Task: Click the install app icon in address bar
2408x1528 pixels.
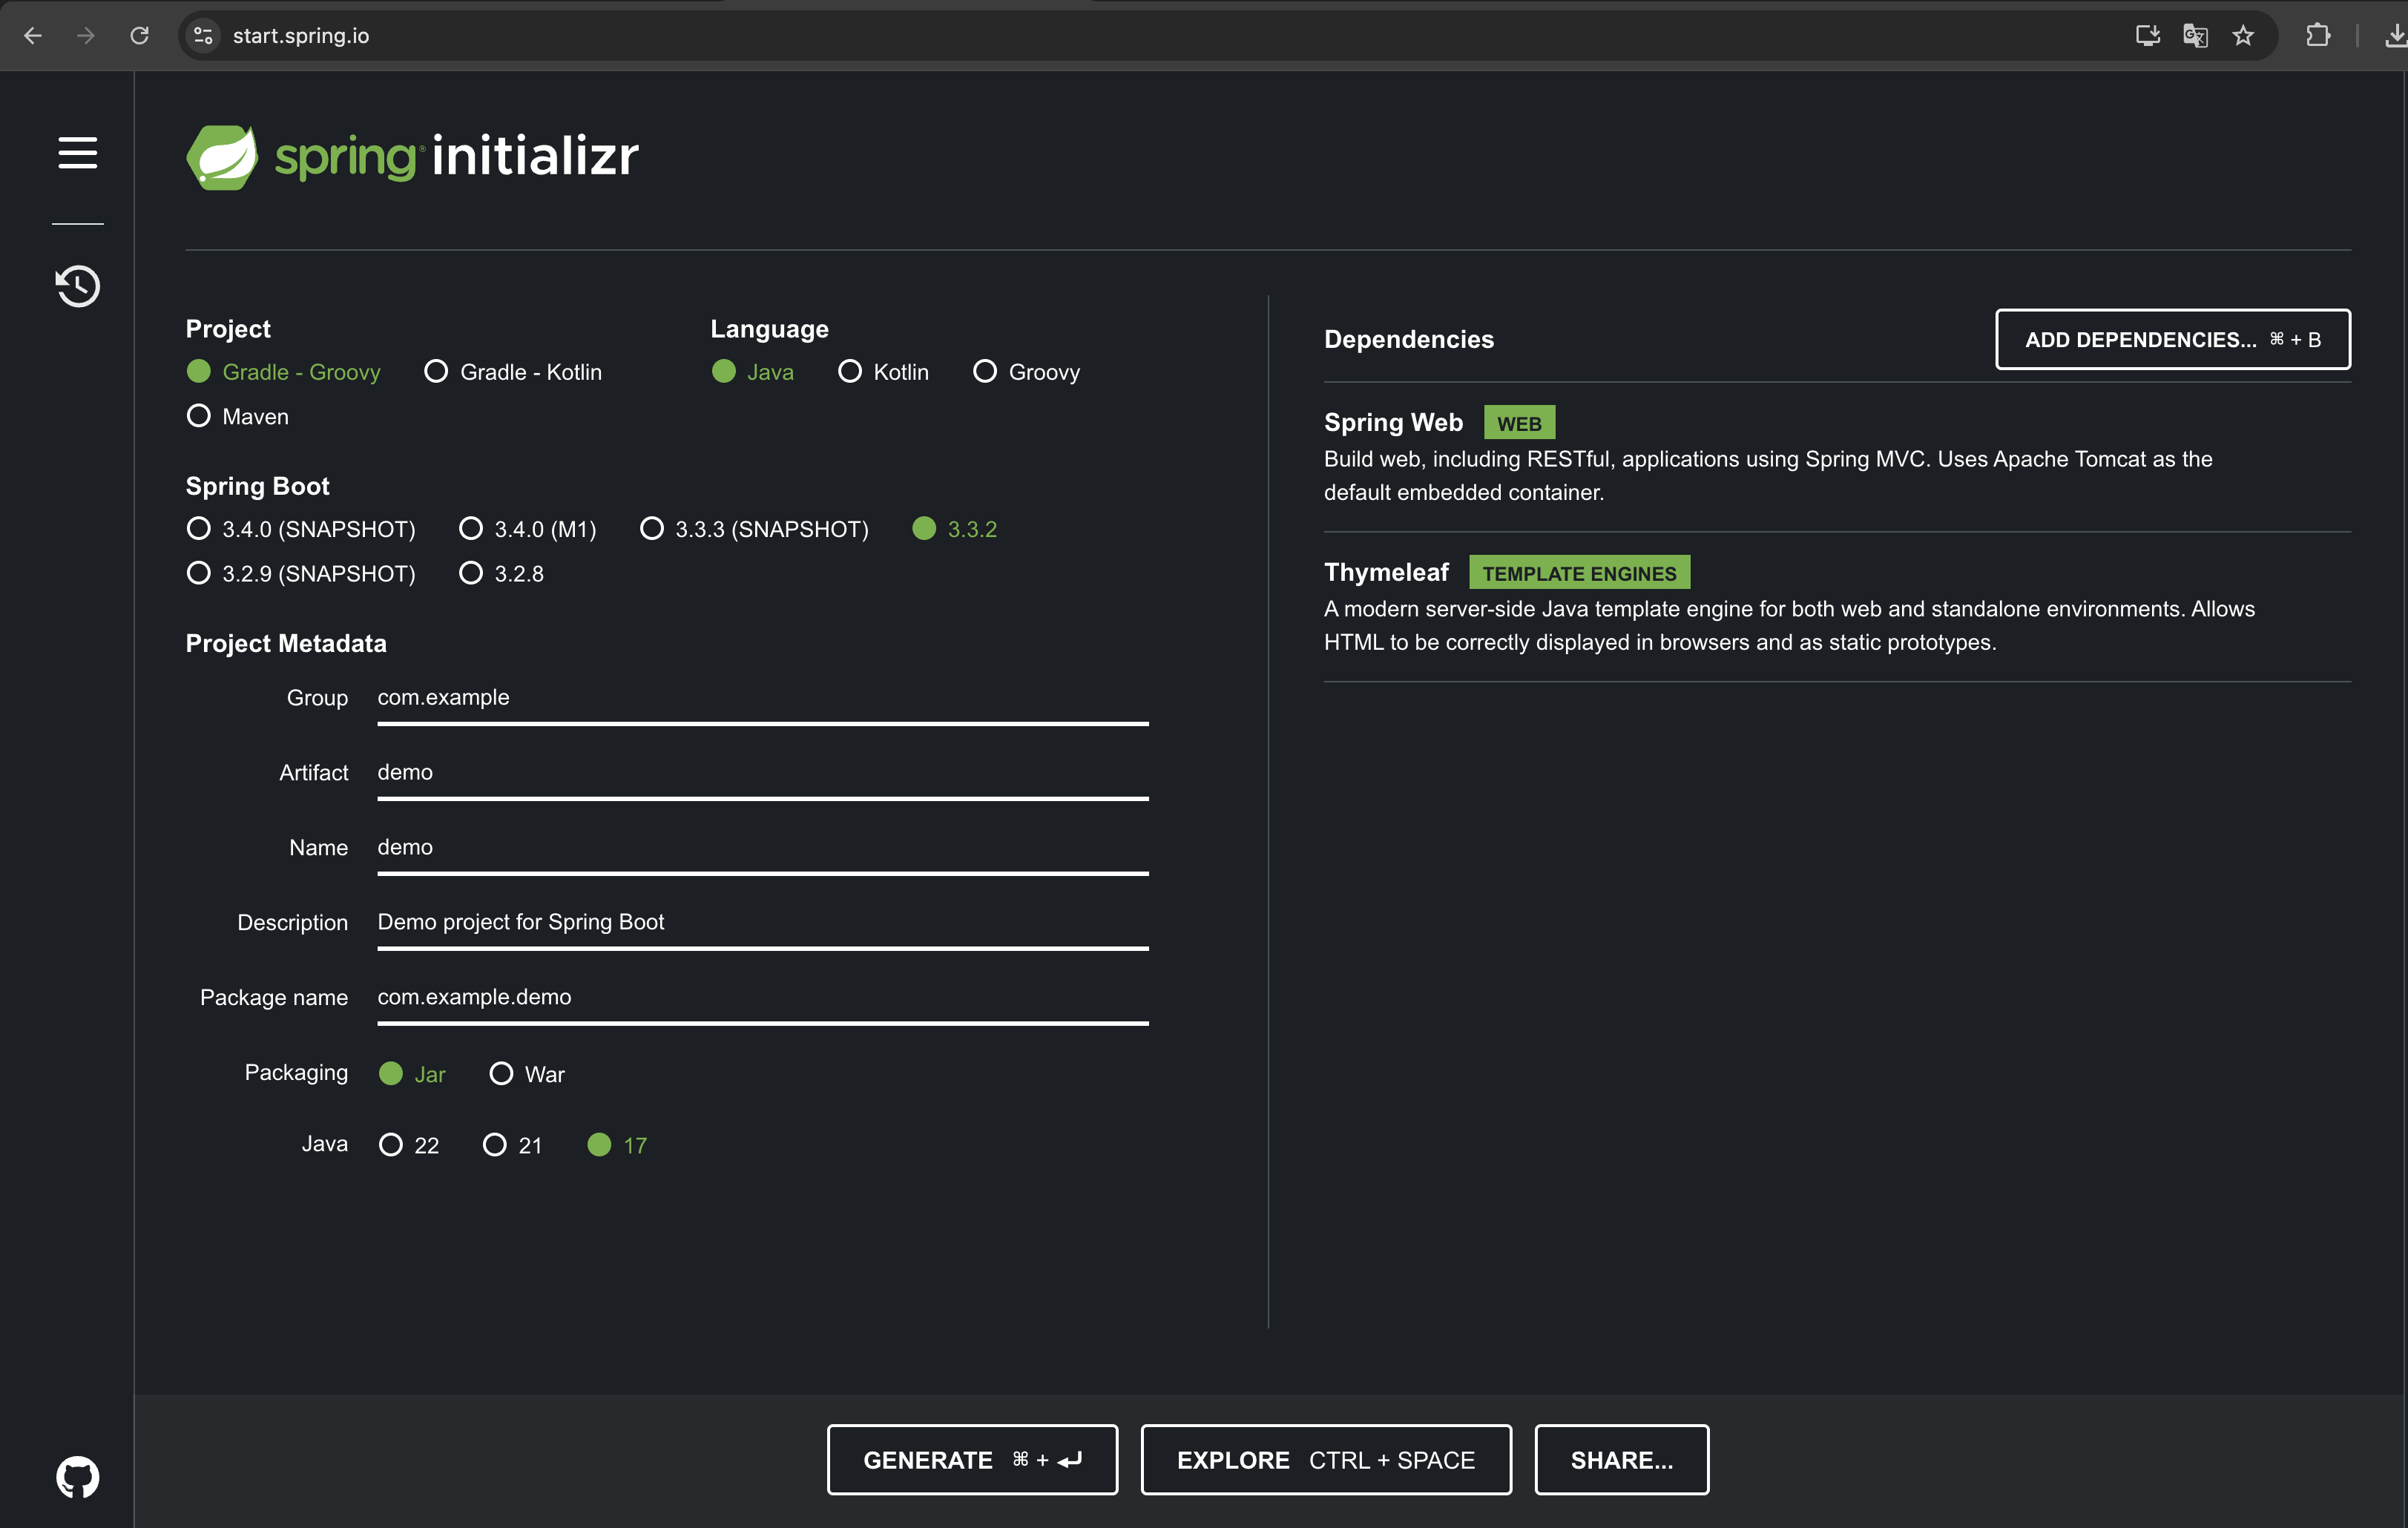Action: point(2147,36)
